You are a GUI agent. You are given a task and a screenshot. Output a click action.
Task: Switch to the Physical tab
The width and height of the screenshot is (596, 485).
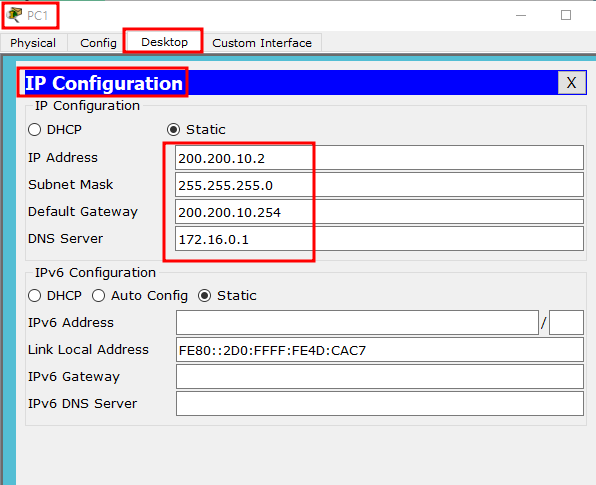click(x=33, y=43)
